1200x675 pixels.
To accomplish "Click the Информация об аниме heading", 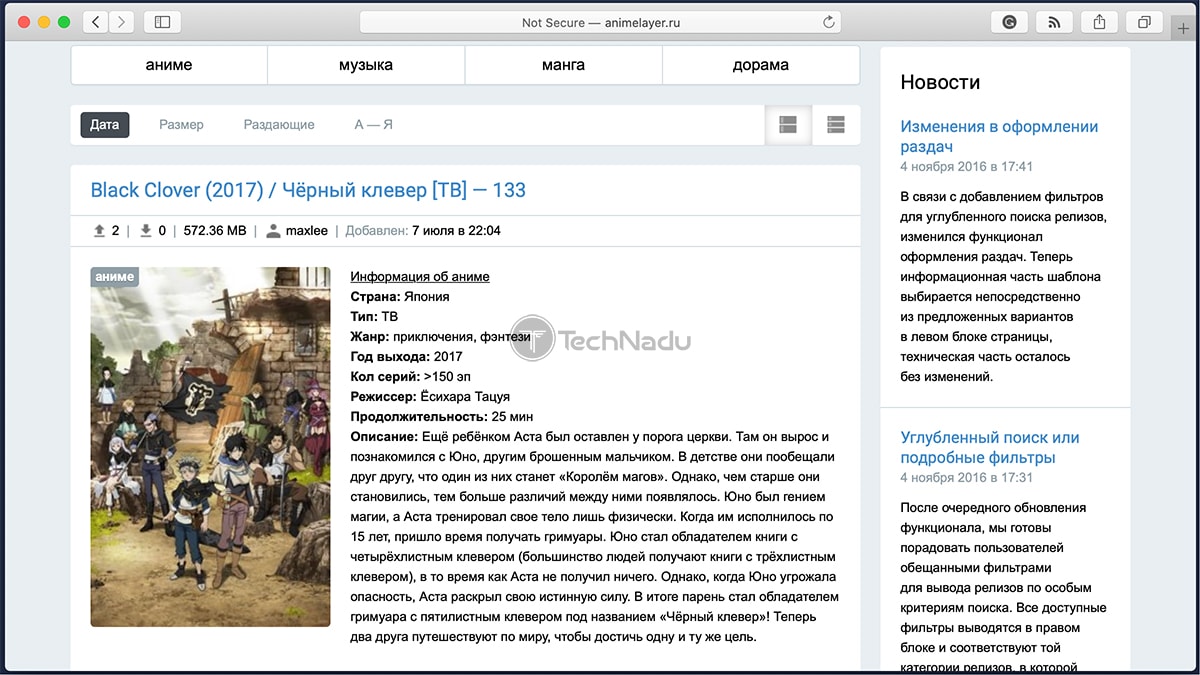I will [420, 277].
